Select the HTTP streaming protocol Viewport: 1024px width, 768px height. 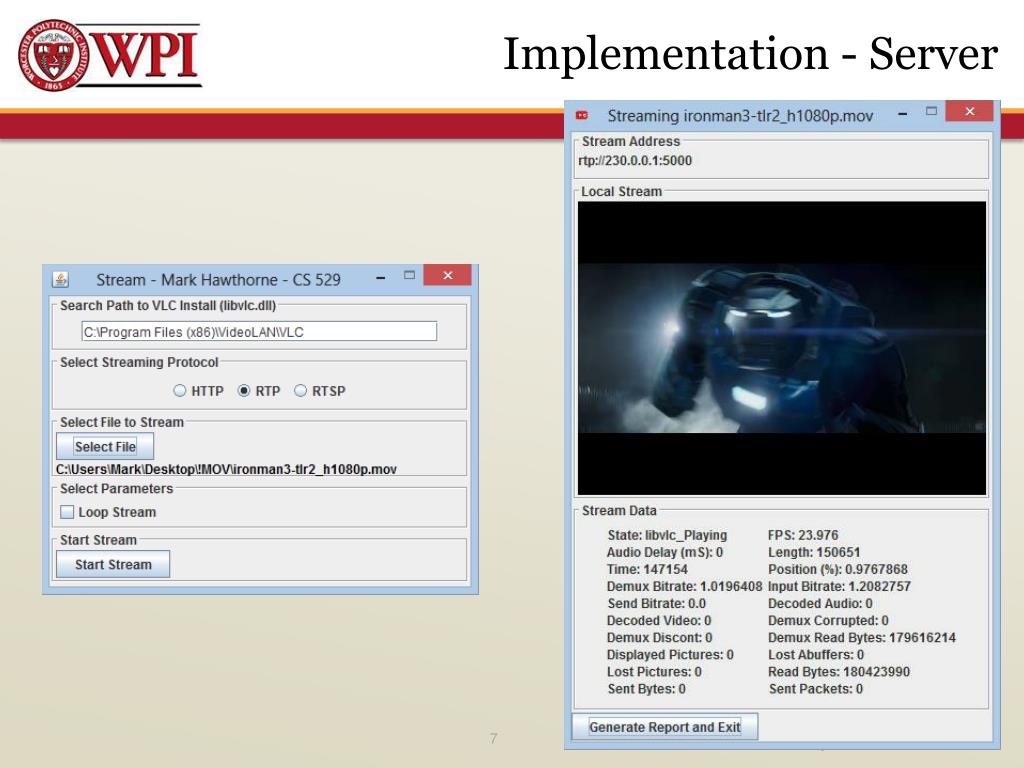pos(180,391)
